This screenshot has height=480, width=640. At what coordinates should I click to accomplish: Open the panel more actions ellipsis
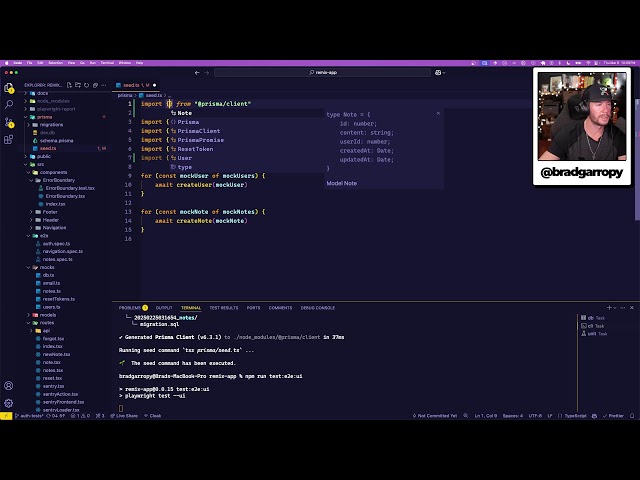tap(623, 308)
